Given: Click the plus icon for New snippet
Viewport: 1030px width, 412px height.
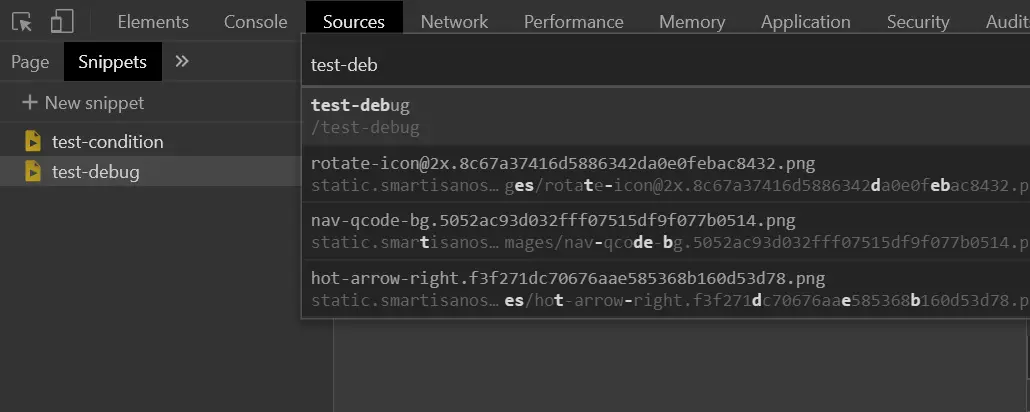Looking at the screenshot, I should pos(30,102).
